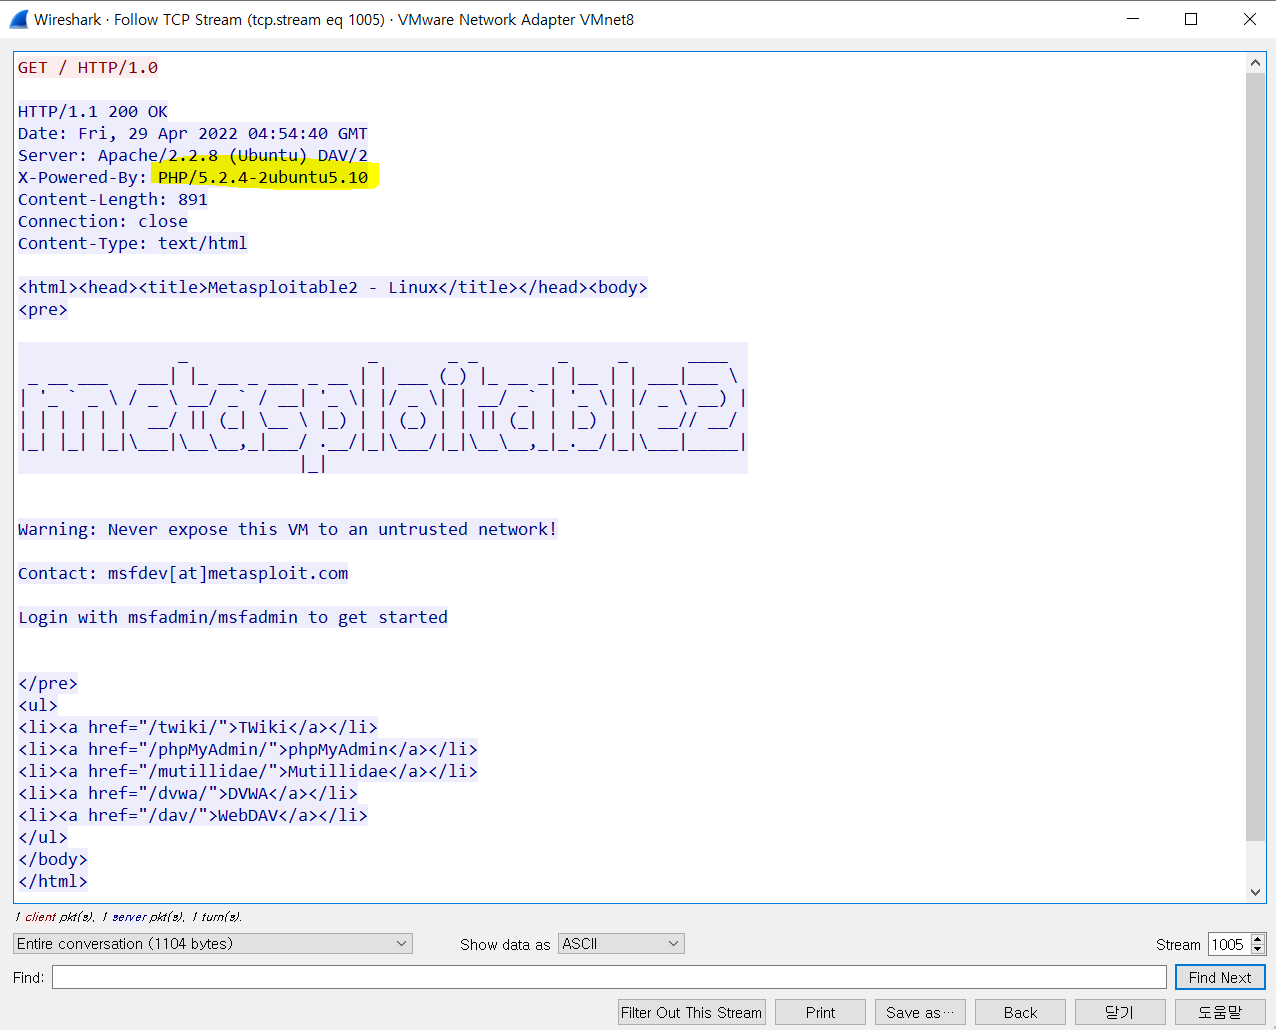Click the Connection: close line
Viewport: 1276px width, 1030px height.
click(x=103, y=221)
